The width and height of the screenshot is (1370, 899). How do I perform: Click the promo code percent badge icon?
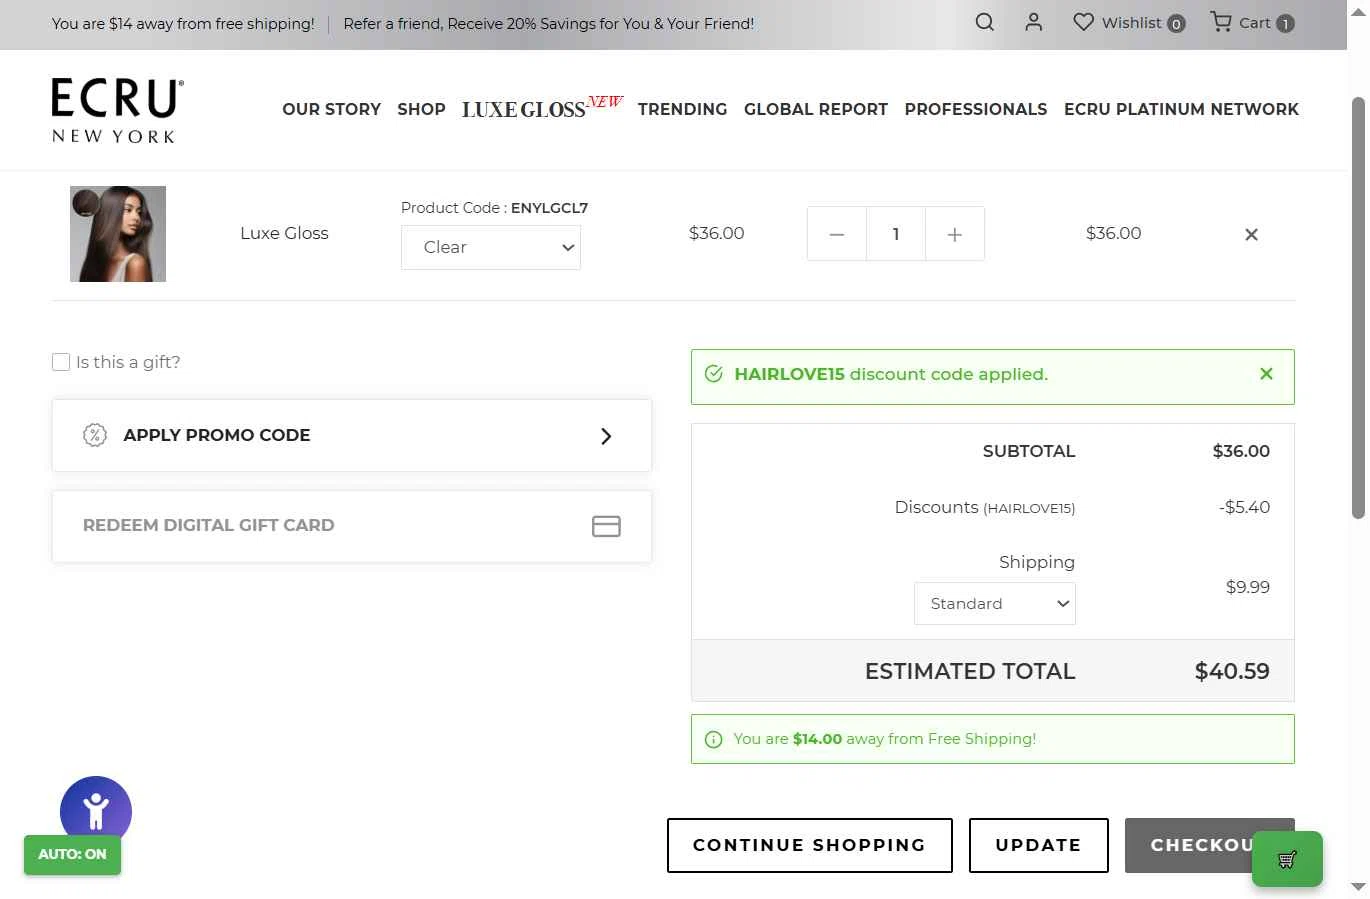[95, 435]
